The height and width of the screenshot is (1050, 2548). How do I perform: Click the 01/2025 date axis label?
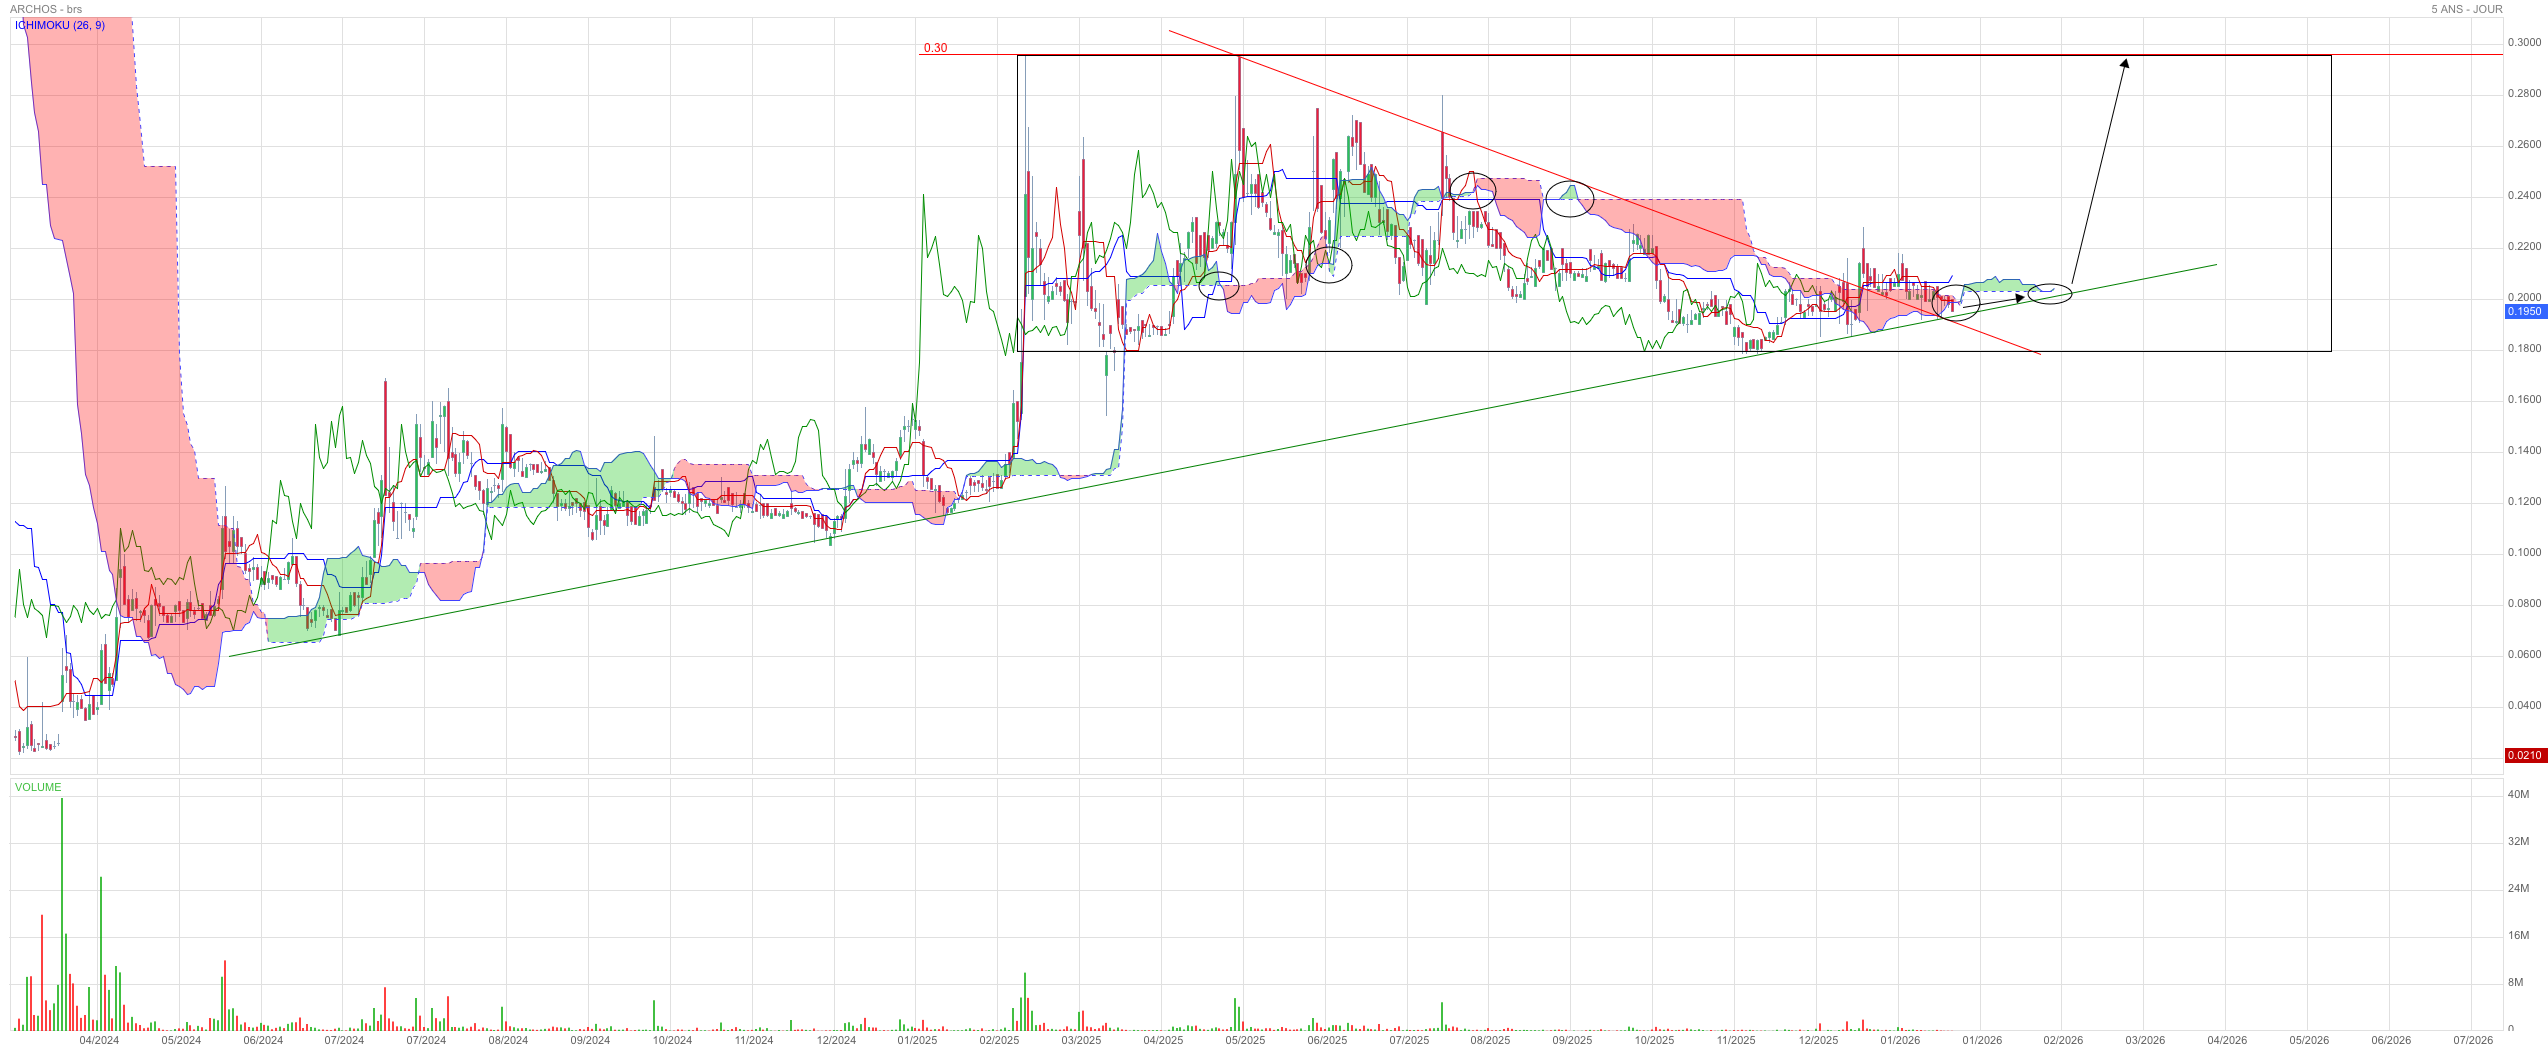point(917,1040)
